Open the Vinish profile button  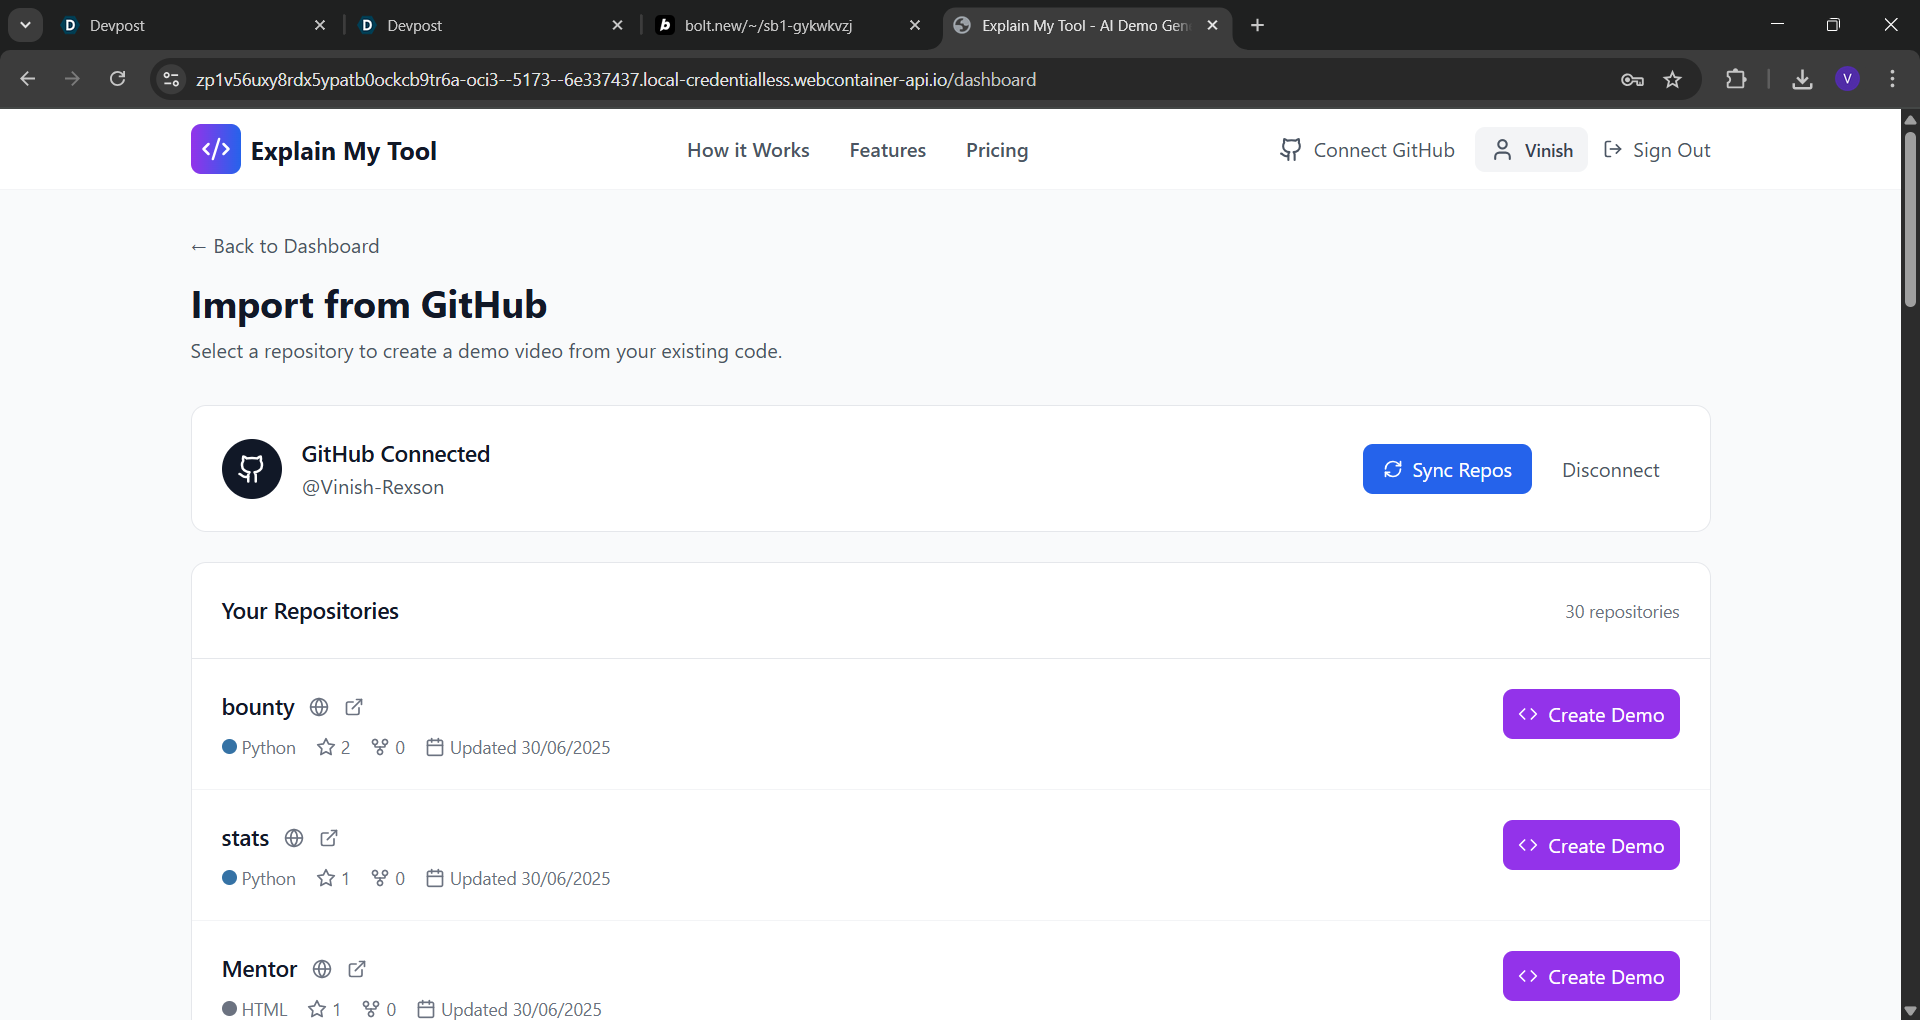[x=1531, y=150]
